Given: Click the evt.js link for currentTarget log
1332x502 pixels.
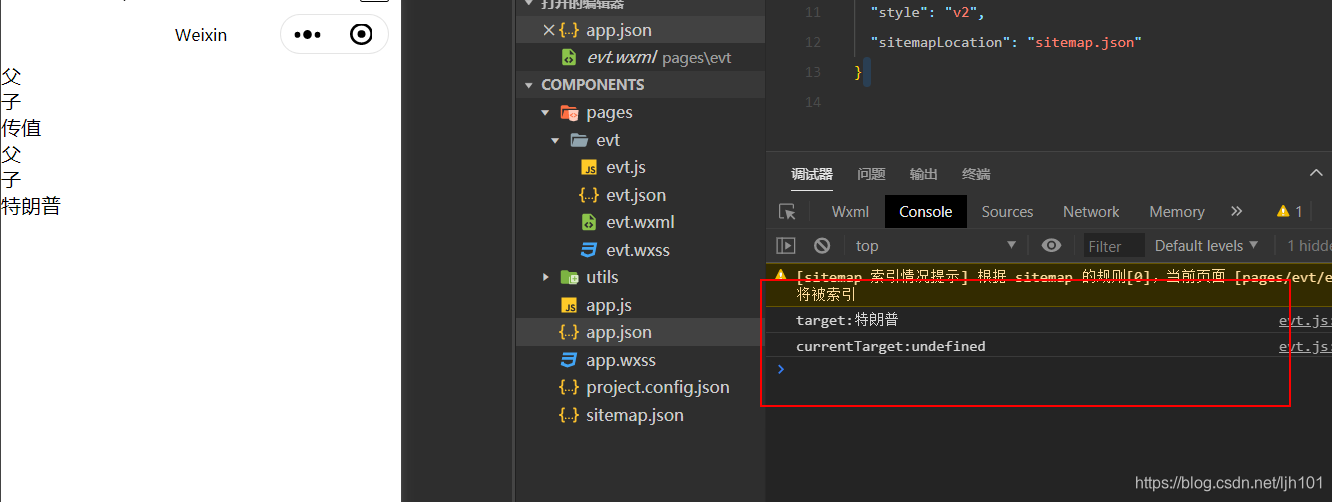Looking at the screenshot, I should click(1305, 347).
